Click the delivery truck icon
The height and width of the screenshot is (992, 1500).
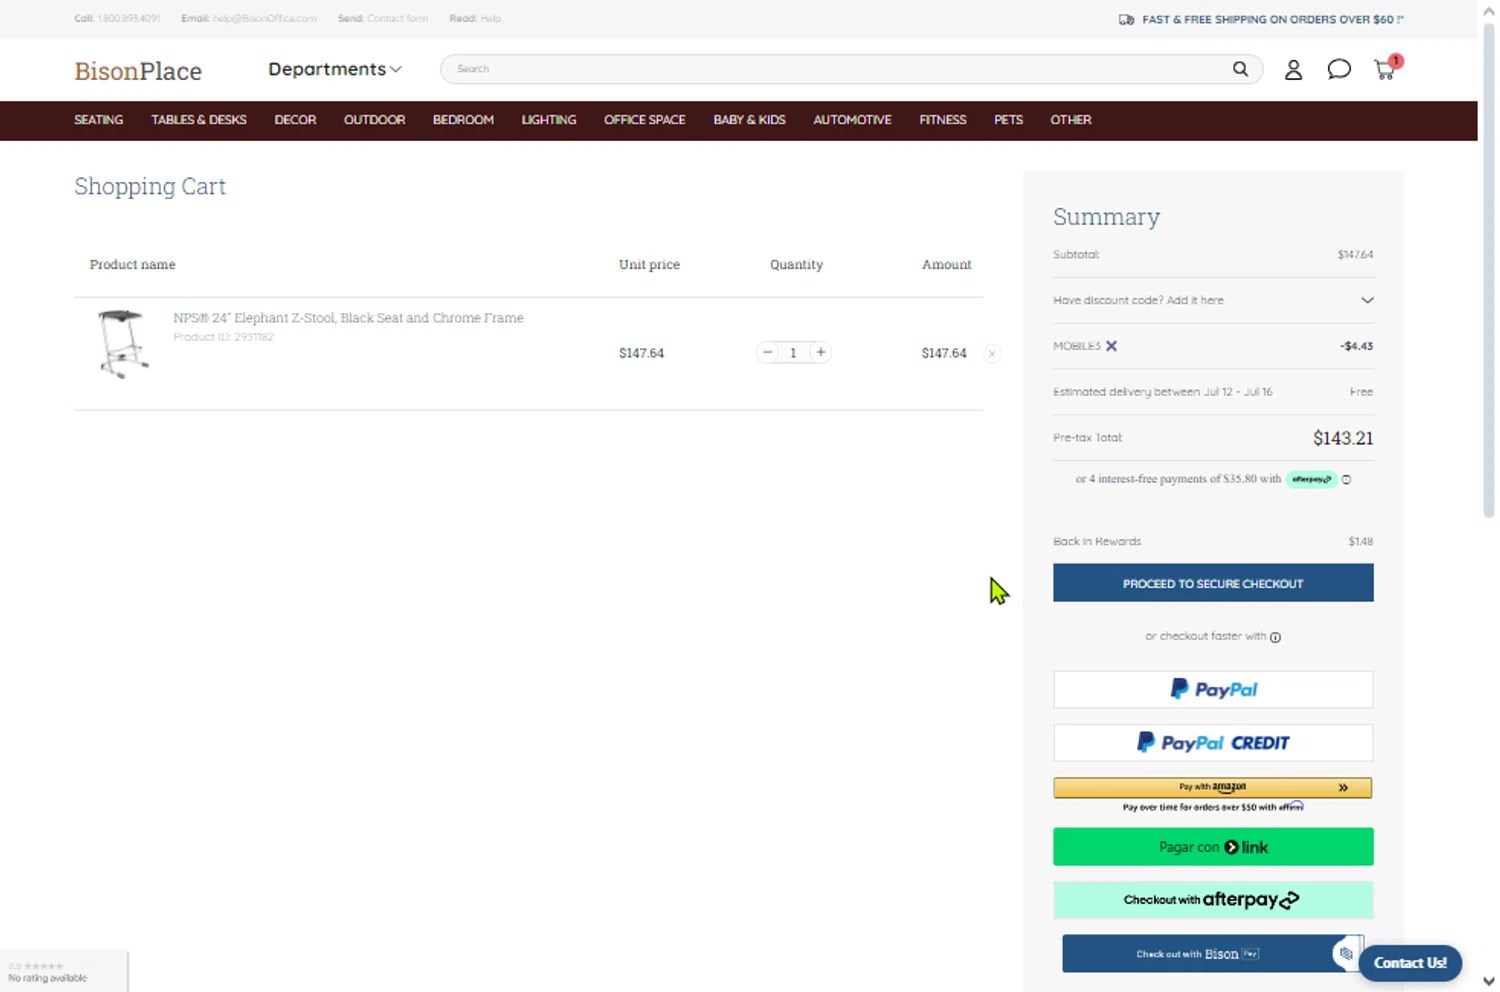click(1126, 19)
